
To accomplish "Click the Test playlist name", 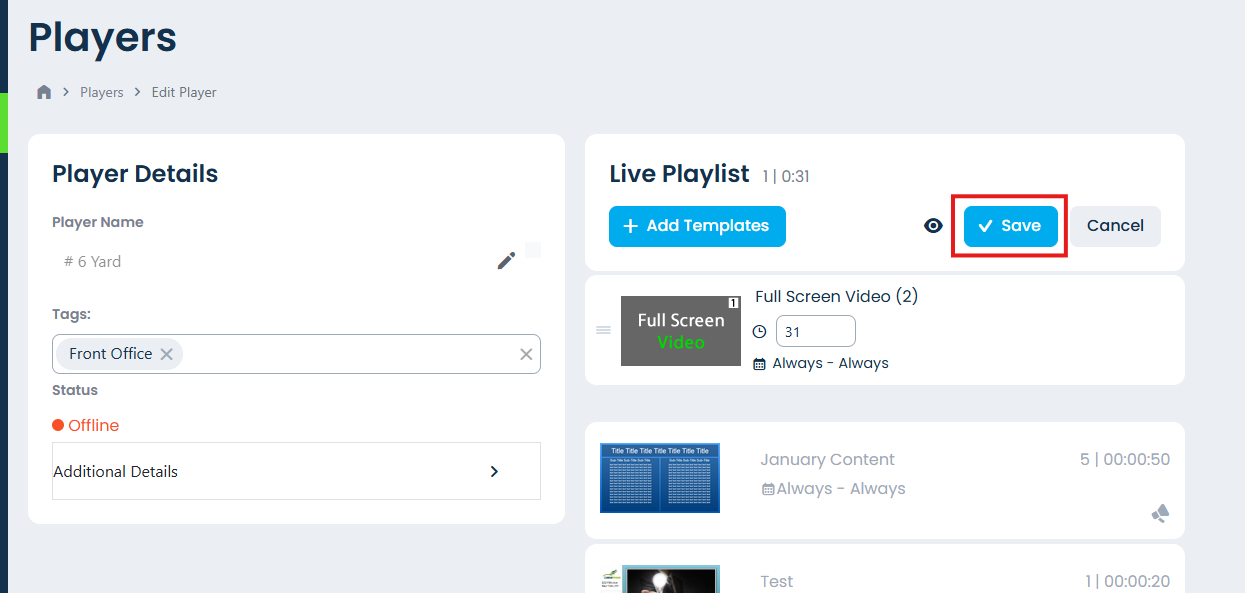I will (x=777, y=582).
